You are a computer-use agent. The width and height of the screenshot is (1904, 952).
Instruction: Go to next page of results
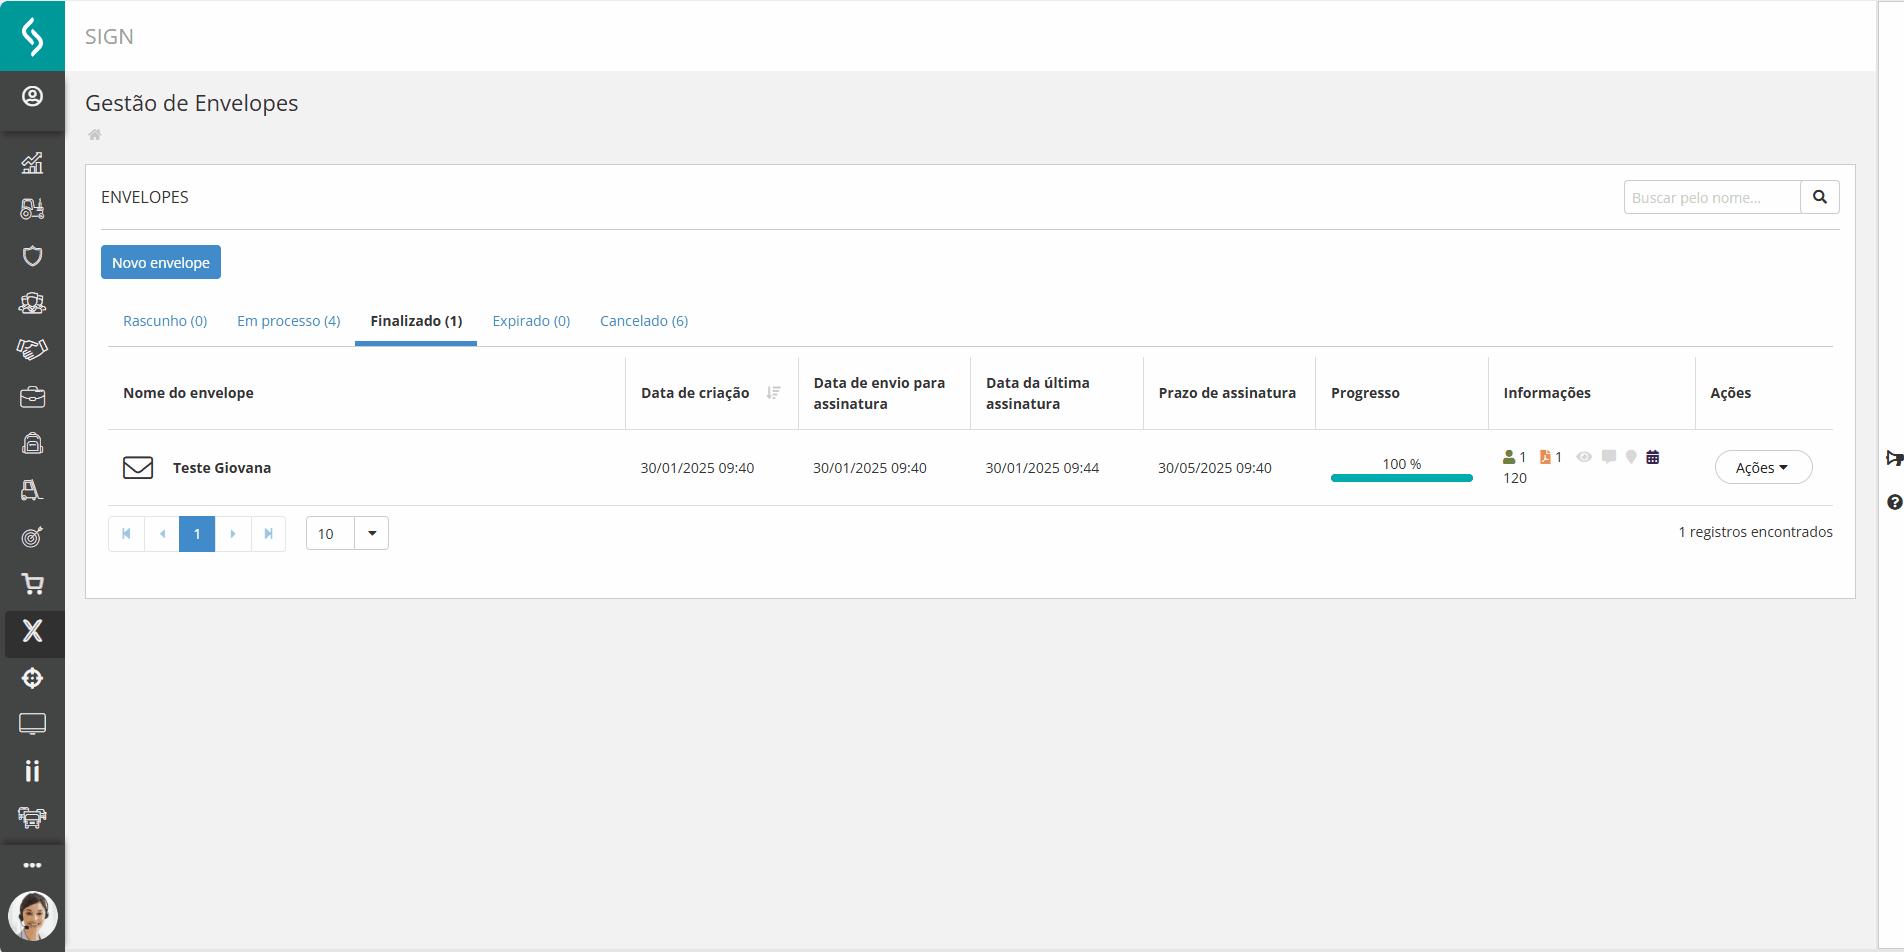(x=233, y=533)
